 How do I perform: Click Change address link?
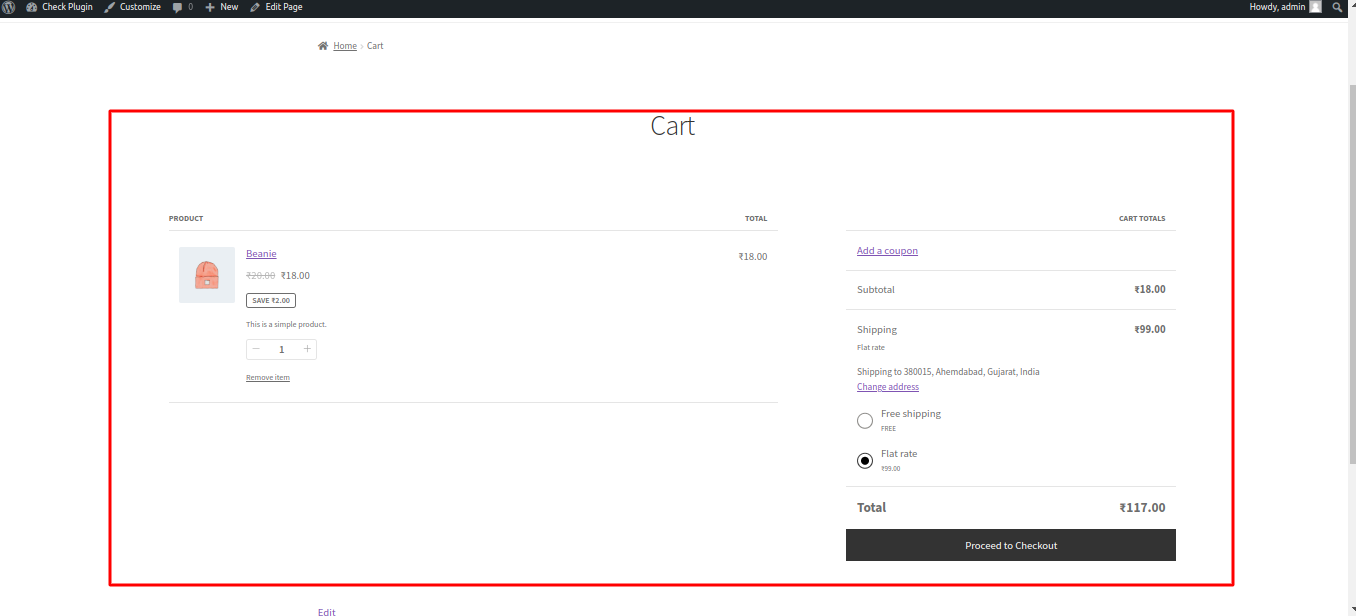pos(888,387)
